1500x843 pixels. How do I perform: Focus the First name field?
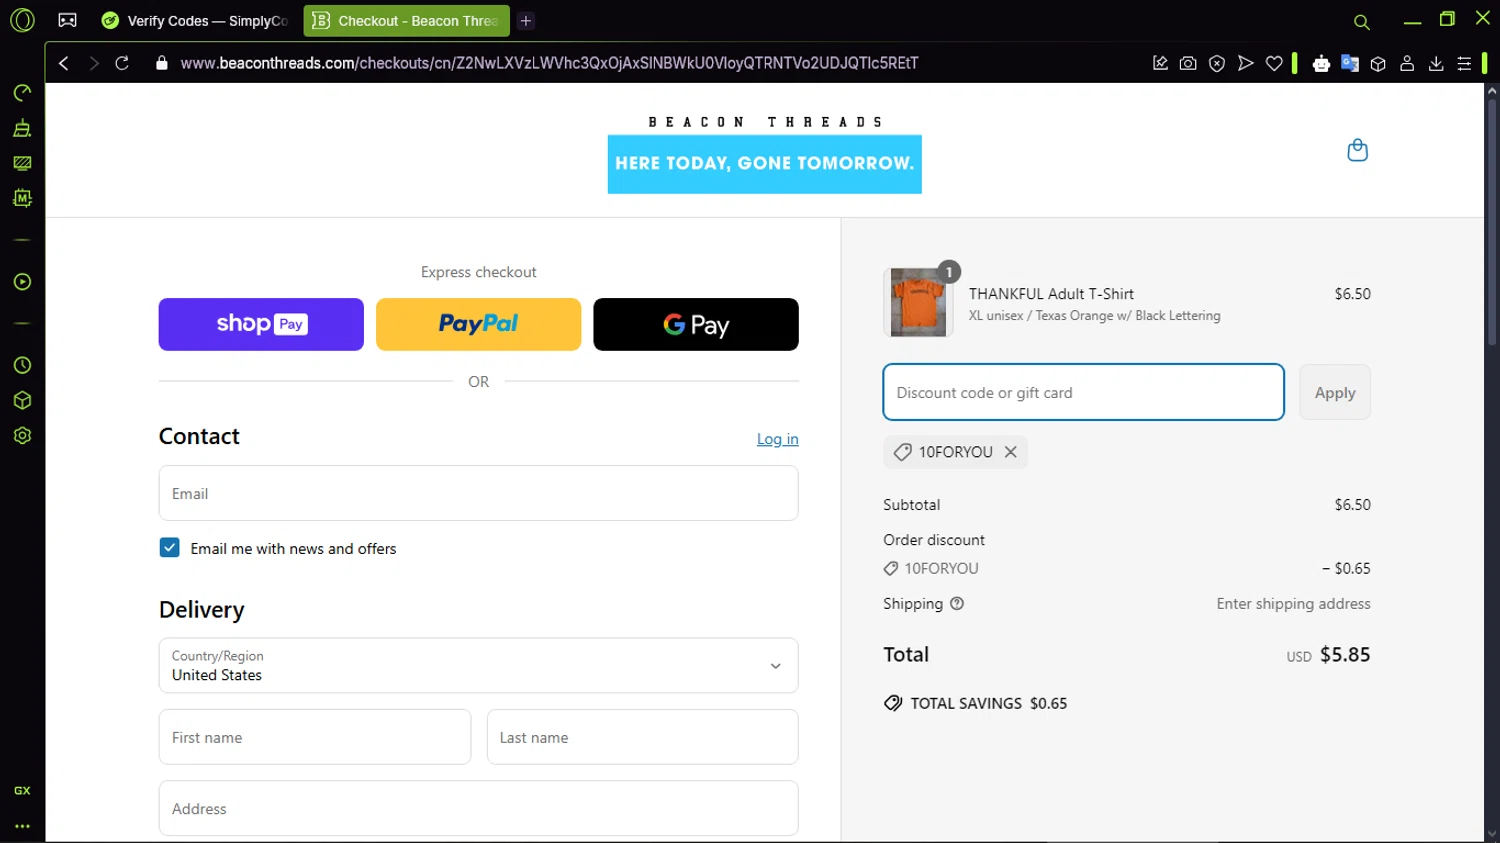pos(315,737)
